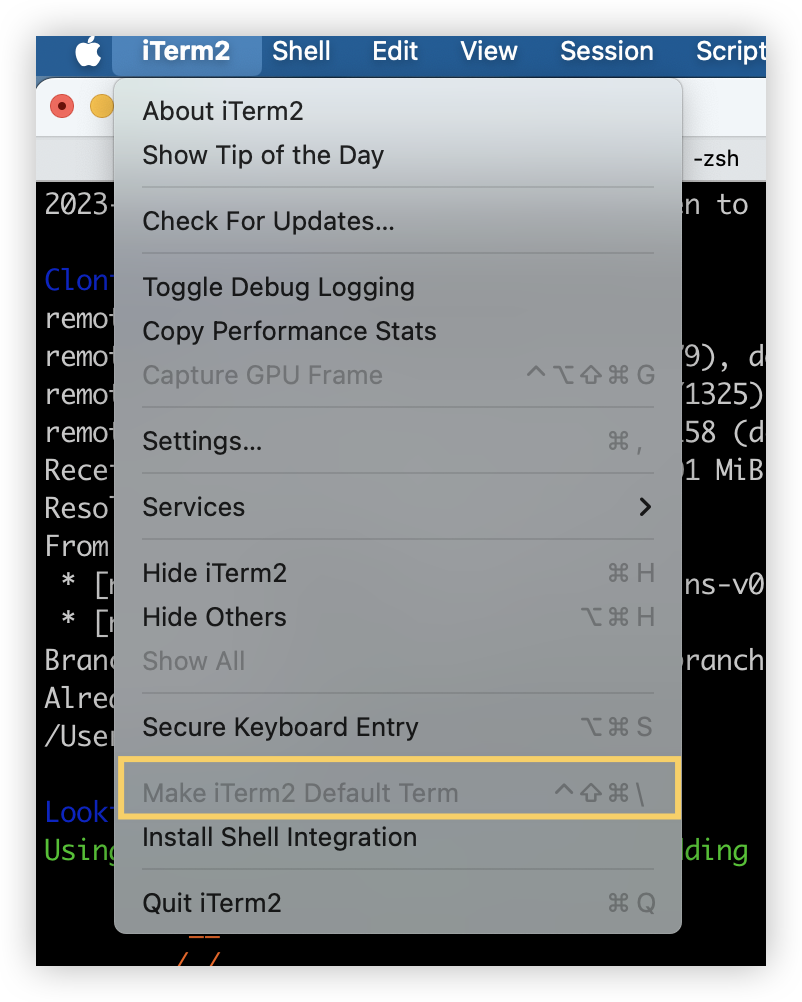Viewport: 802px width, 1002px height.
Task: Select About iTerm2
Action: (223, 111)
